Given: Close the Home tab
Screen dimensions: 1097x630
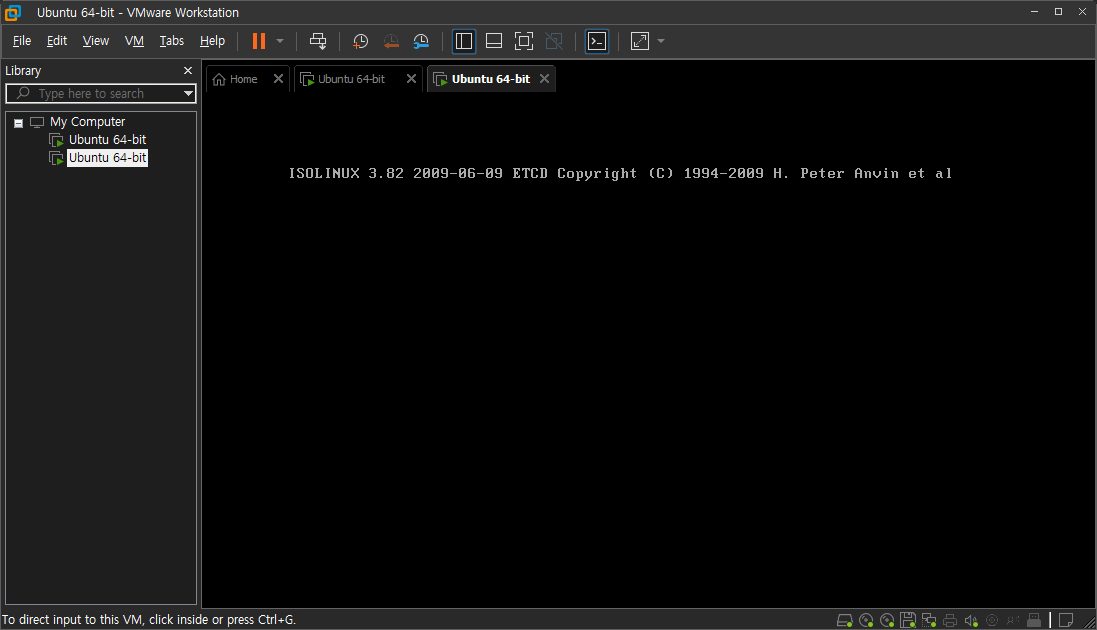Looking at the screenshot, I should click(278, 78).
